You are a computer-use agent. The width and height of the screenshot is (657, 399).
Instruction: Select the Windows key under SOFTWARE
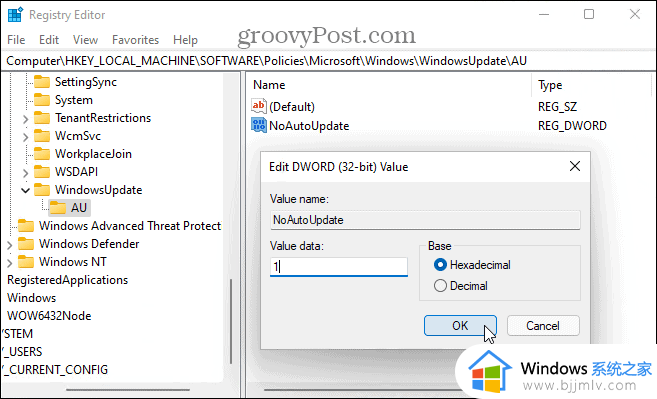tap(31, 298)
